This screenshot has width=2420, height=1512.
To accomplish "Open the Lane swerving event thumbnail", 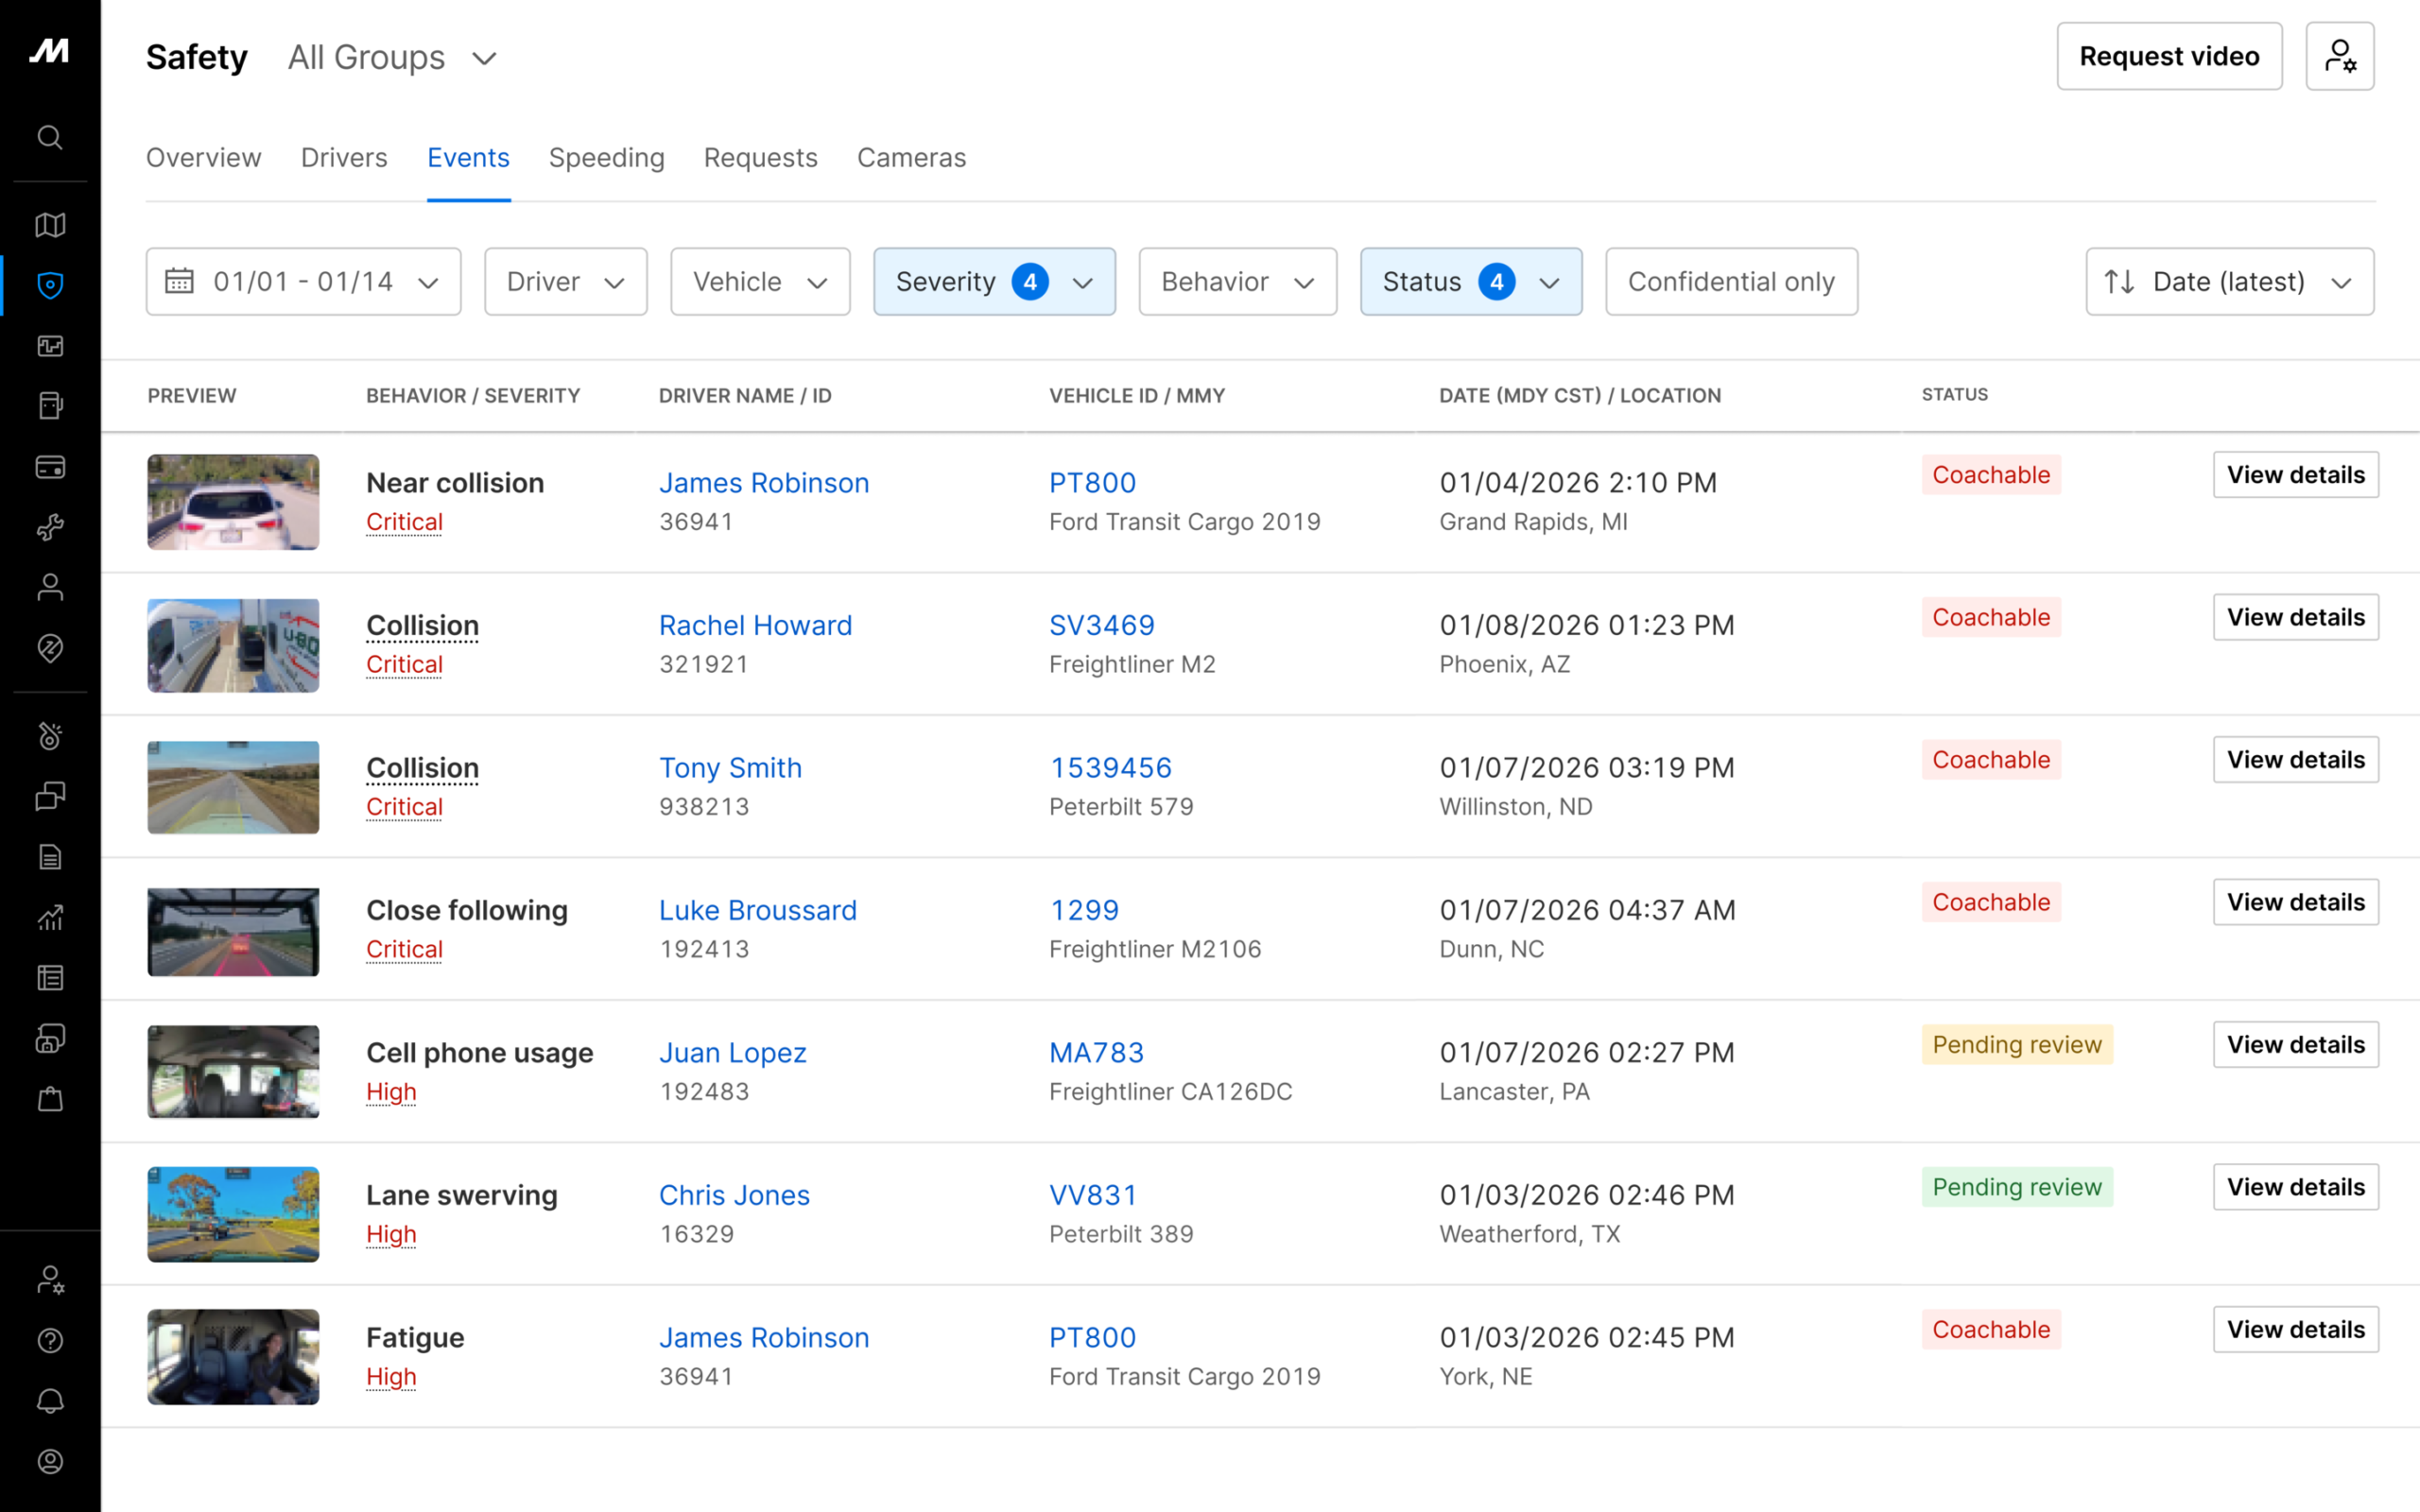I will (233, 1214).
